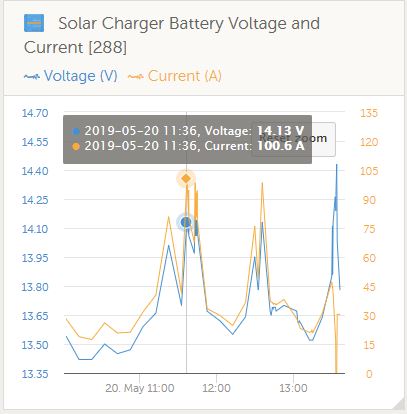
Task: Click the blue Voltage legend line marker
Action: coord(32,77)
